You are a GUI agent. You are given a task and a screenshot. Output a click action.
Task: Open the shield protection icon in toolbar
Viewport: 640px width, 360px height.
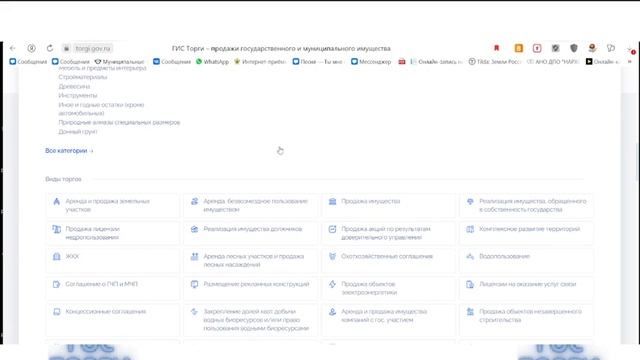point(574,48)
